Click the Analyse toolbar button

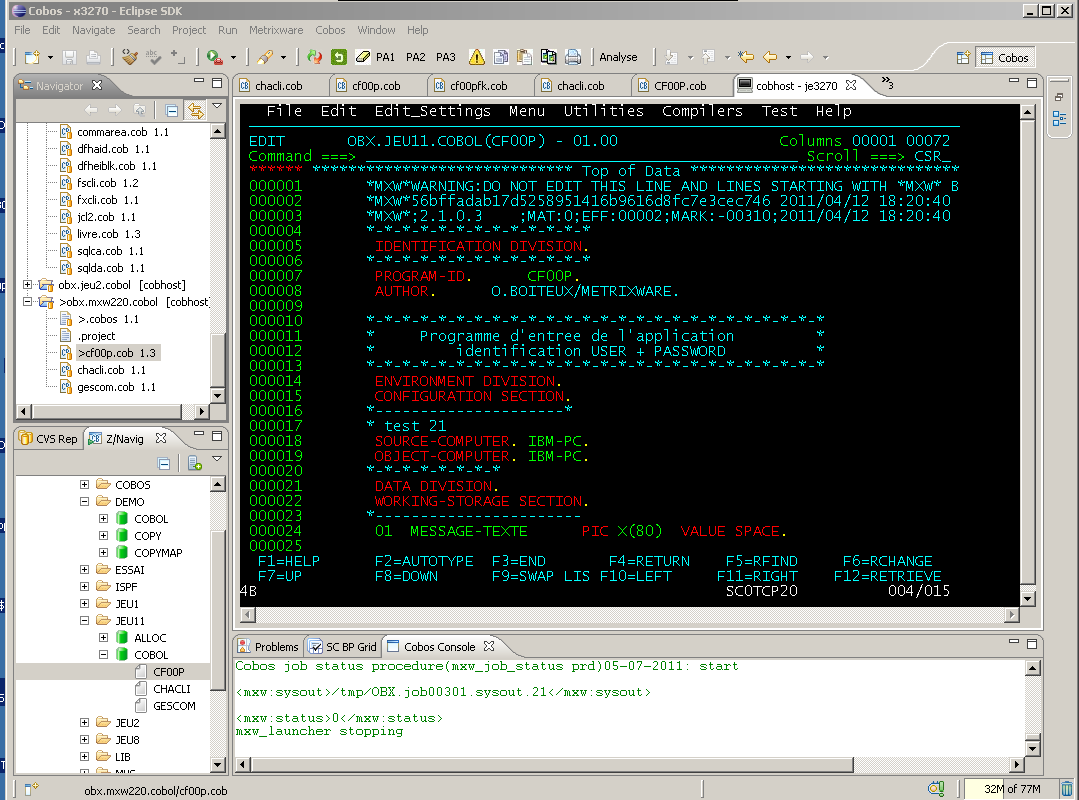click(x=618, y=57)
